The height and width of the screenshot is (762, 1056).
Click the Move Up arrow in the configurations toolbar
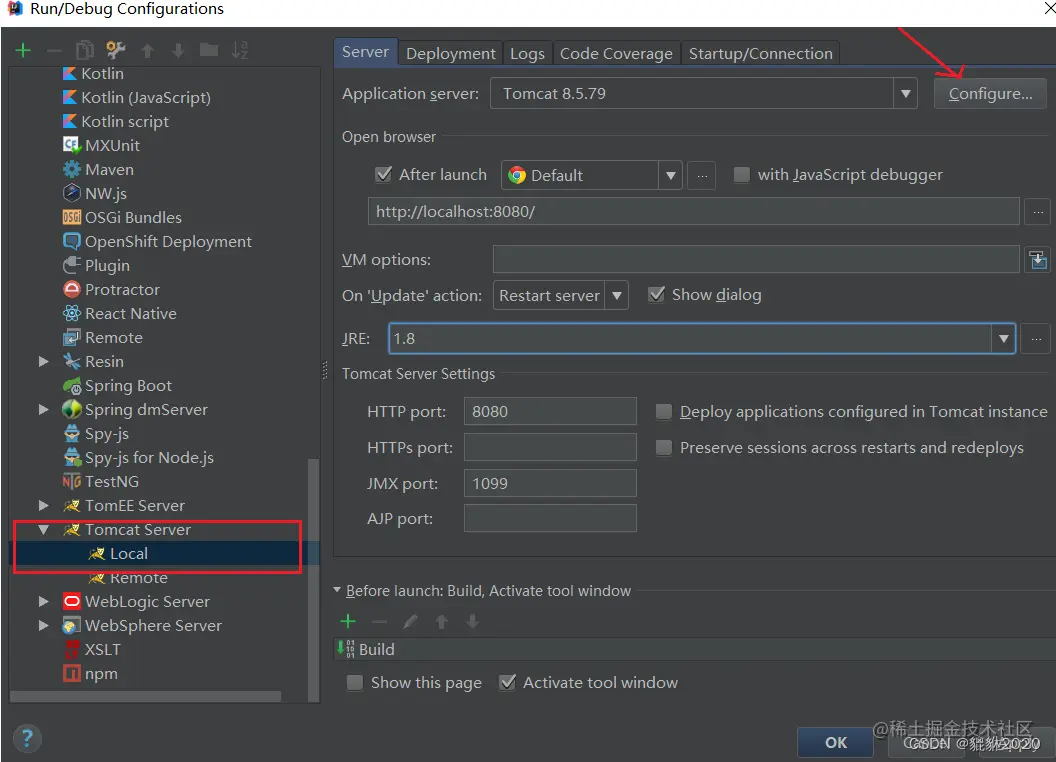[x=147, y=51]
